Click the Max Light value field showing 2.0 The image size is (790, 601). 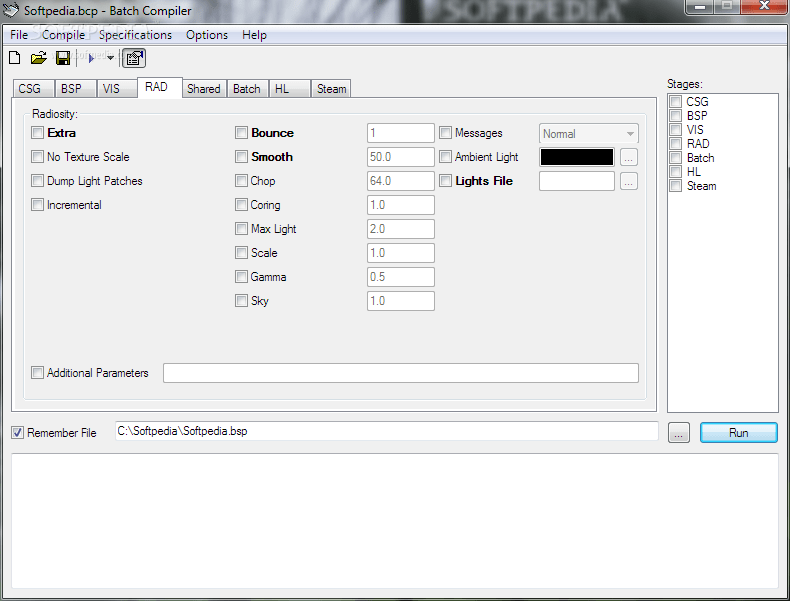(x=401, y=229)
